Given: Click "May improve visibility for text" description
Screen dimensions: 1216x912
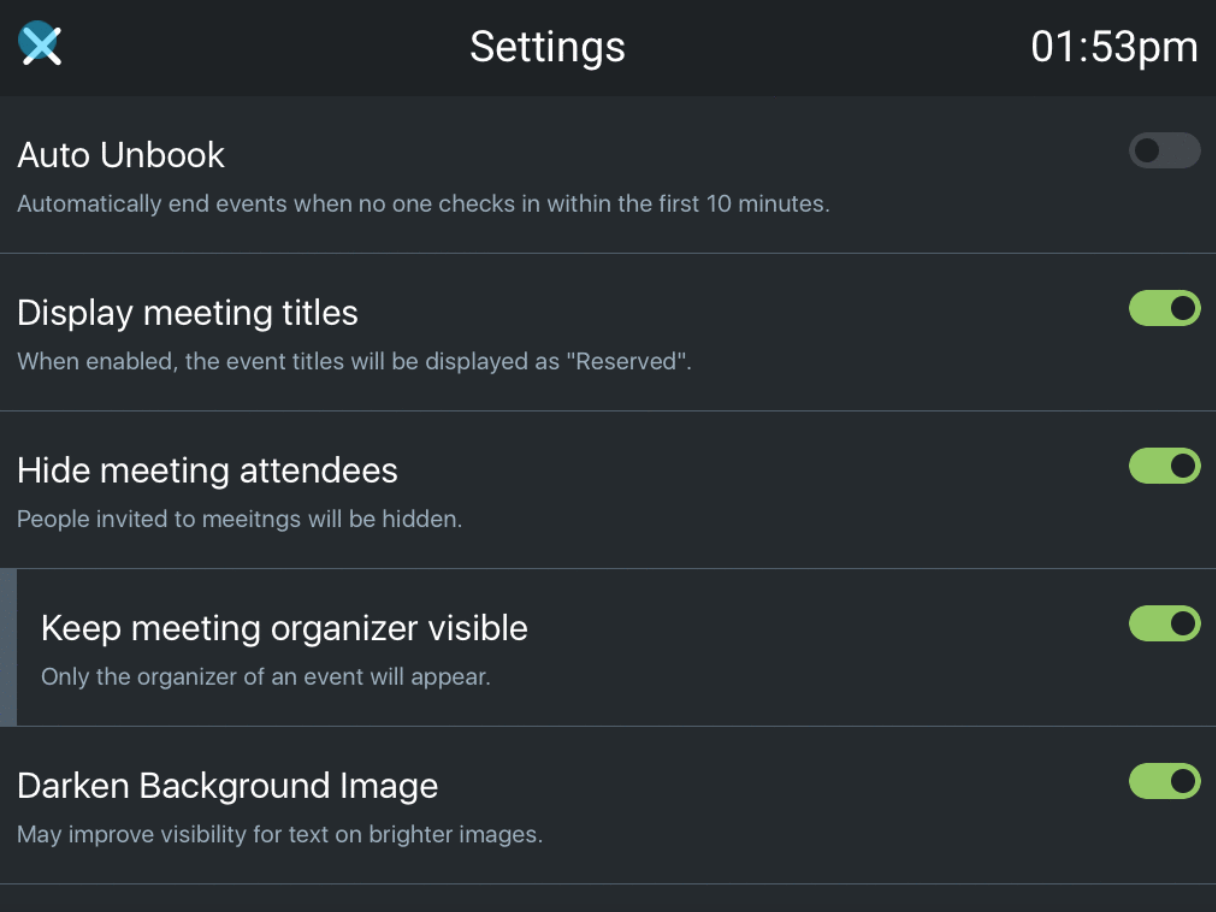Looking at the screenshot, I should pos(279,834).
